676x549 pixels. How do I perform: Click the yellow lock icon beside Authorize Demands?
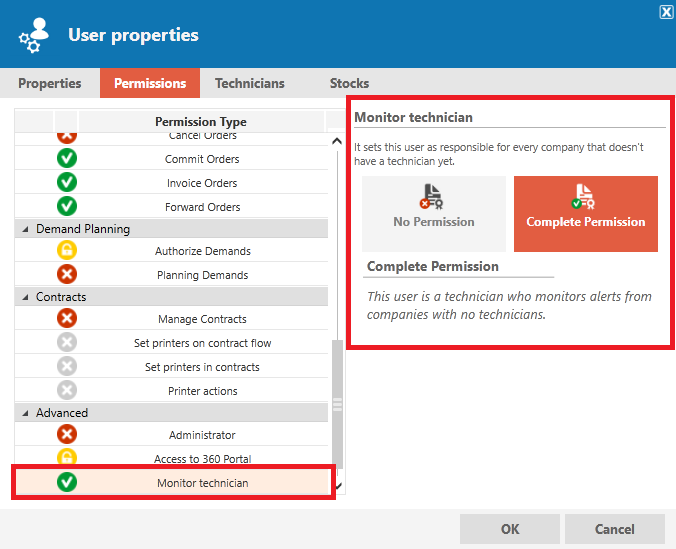point(67,250)
